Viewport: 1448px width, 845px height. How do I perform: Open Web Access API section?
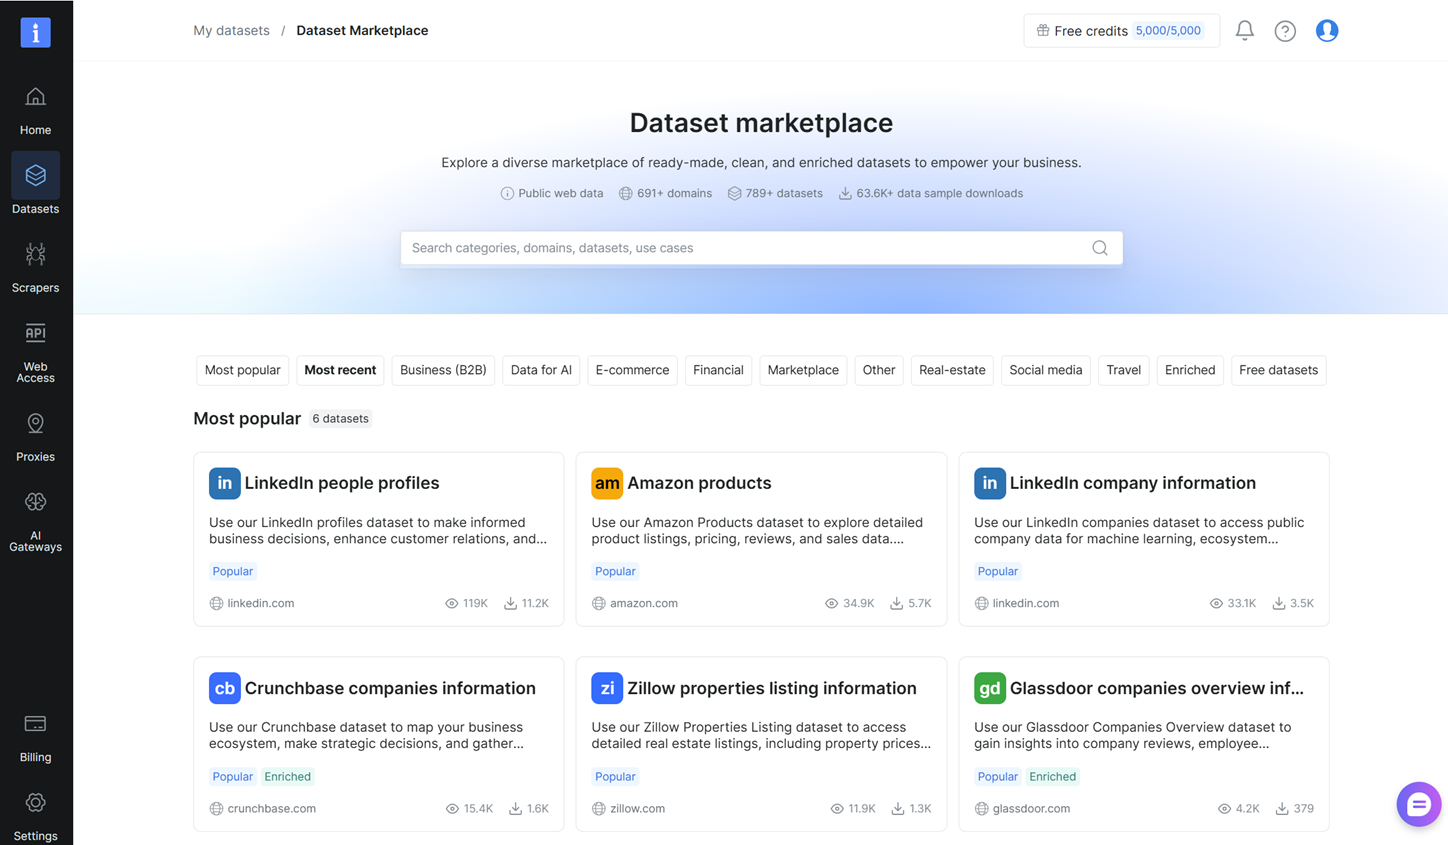tap(35, 351)
